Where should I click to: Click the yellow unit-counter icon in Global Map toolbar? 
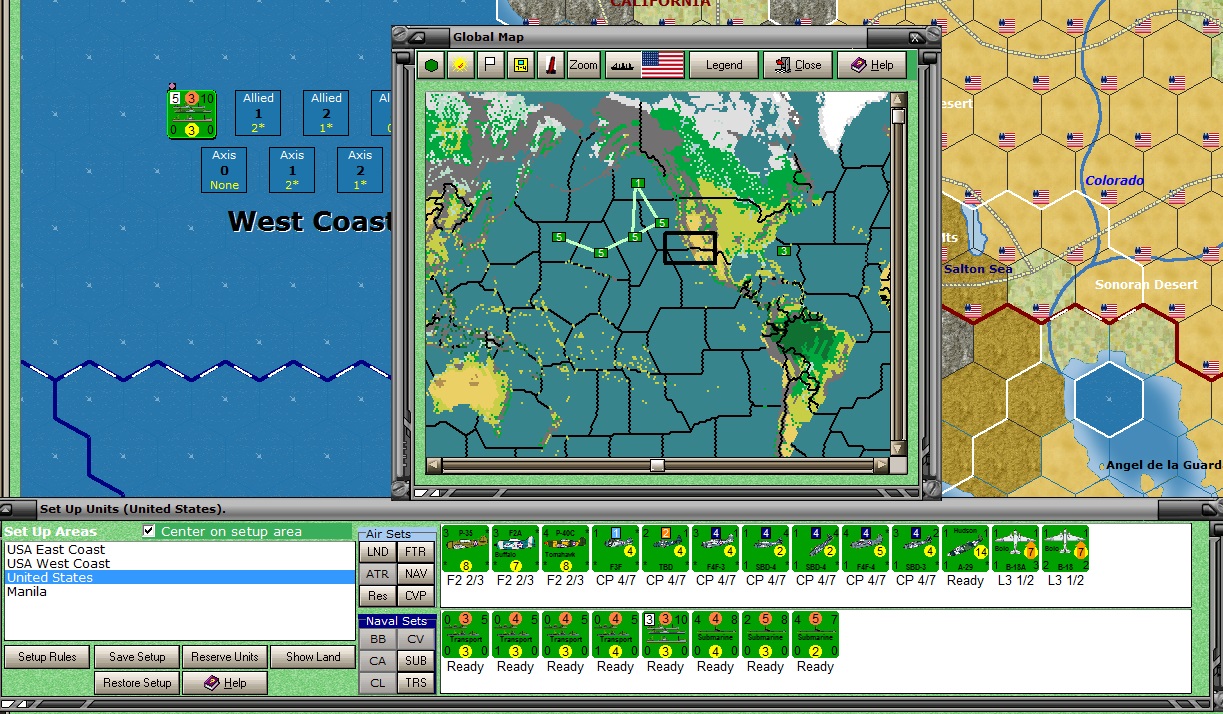click(521, 65)
